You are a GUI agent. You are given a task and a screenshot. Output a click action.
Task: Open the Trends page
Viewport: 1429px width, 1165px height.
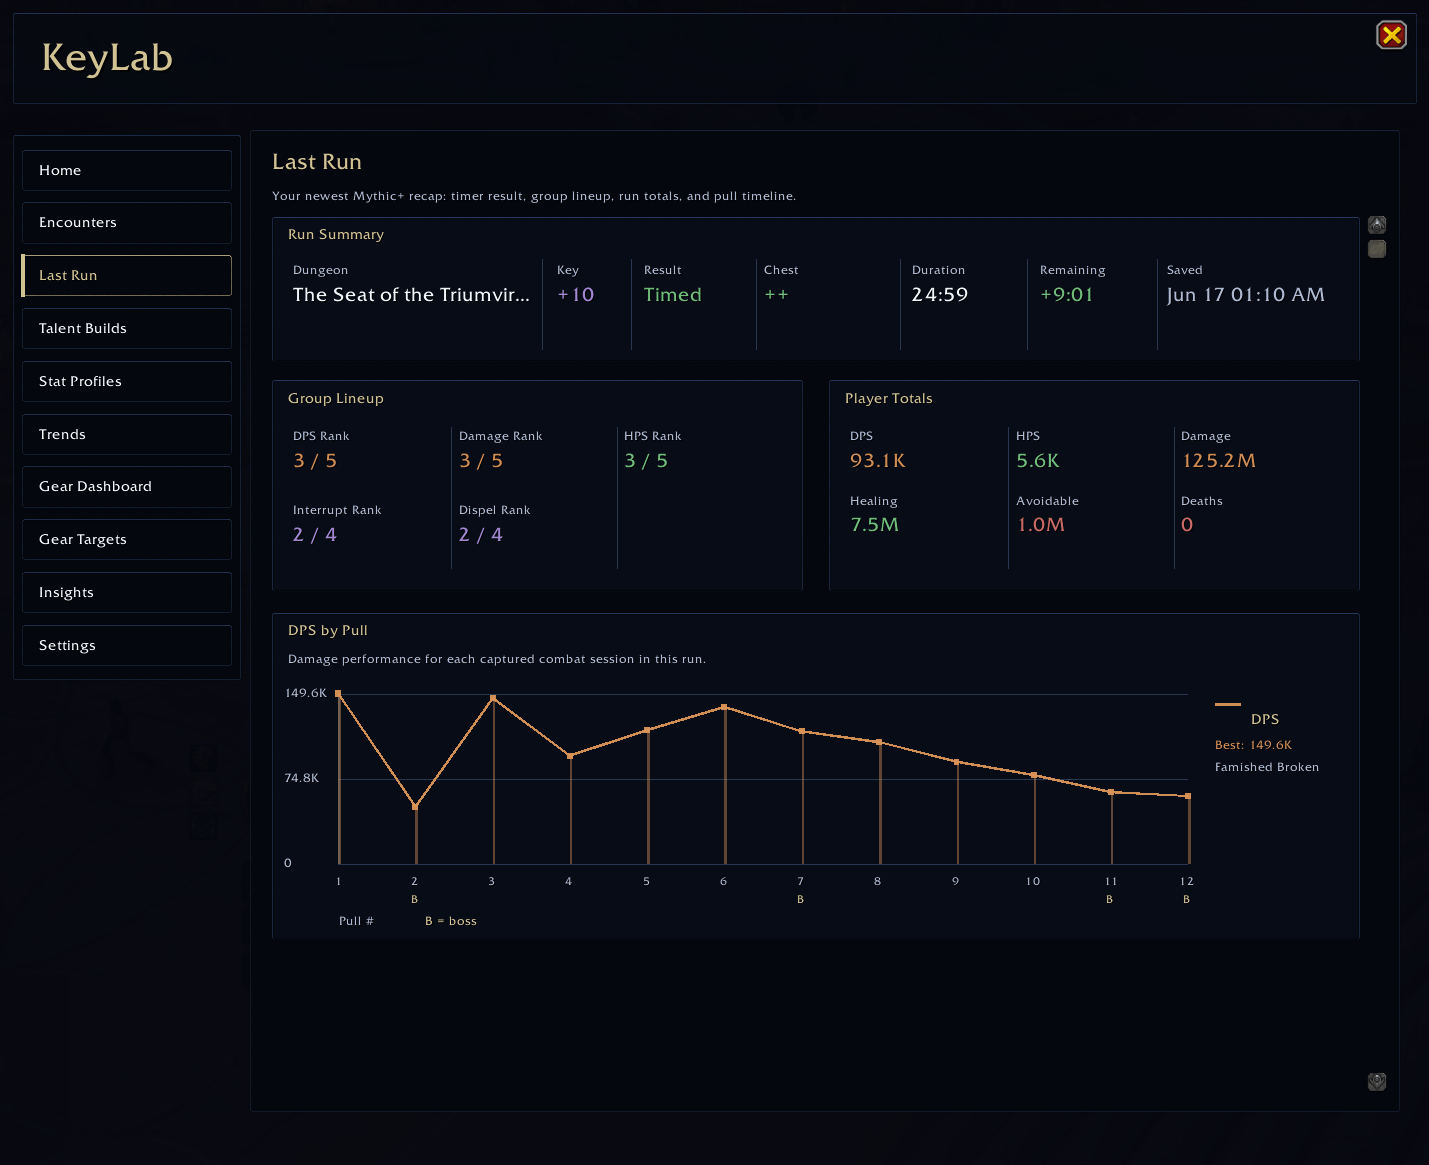click(127, 434)
